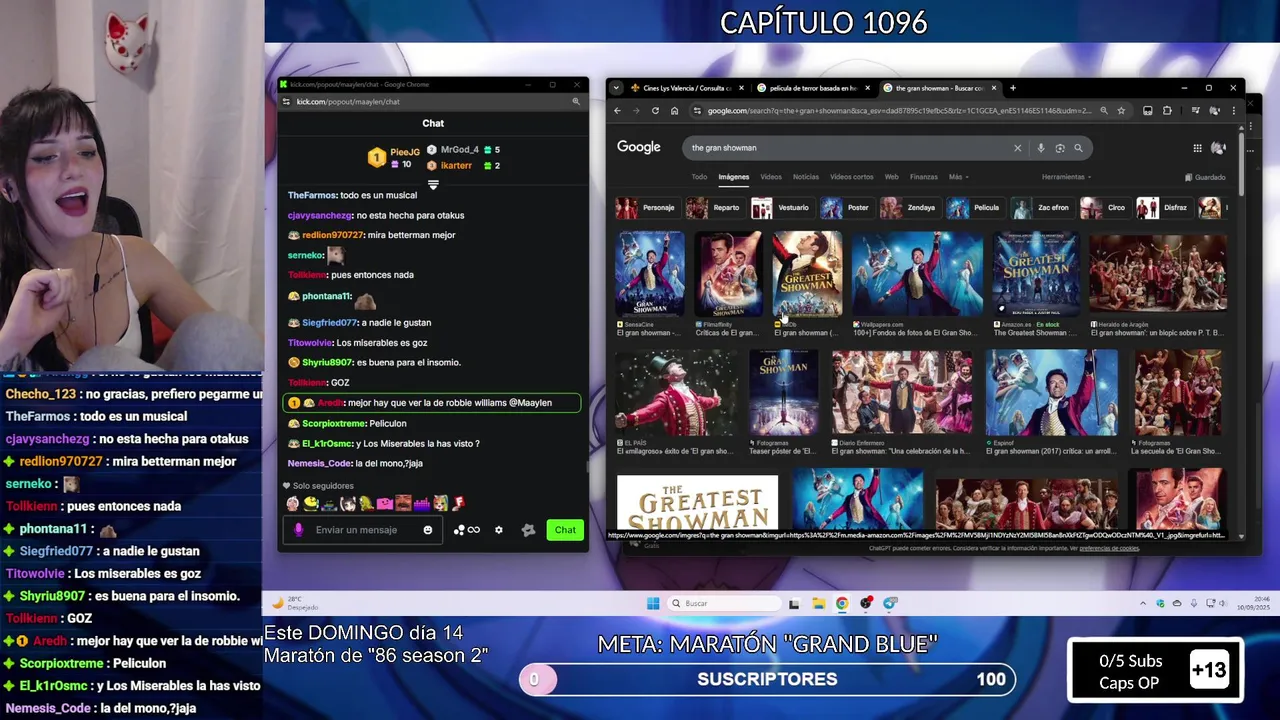Open the Chrome extensions puzzle icon
The width and height of the screenshot is (1280, 720).
coord(1167,111)
